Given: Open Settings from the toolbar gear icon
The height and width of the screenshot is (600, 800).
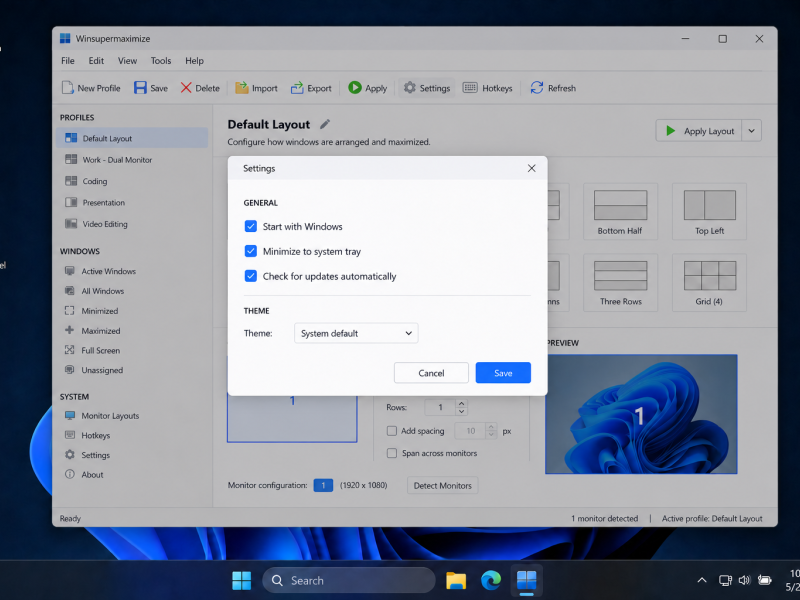Looking at the screenshot, I should (410, 88).
